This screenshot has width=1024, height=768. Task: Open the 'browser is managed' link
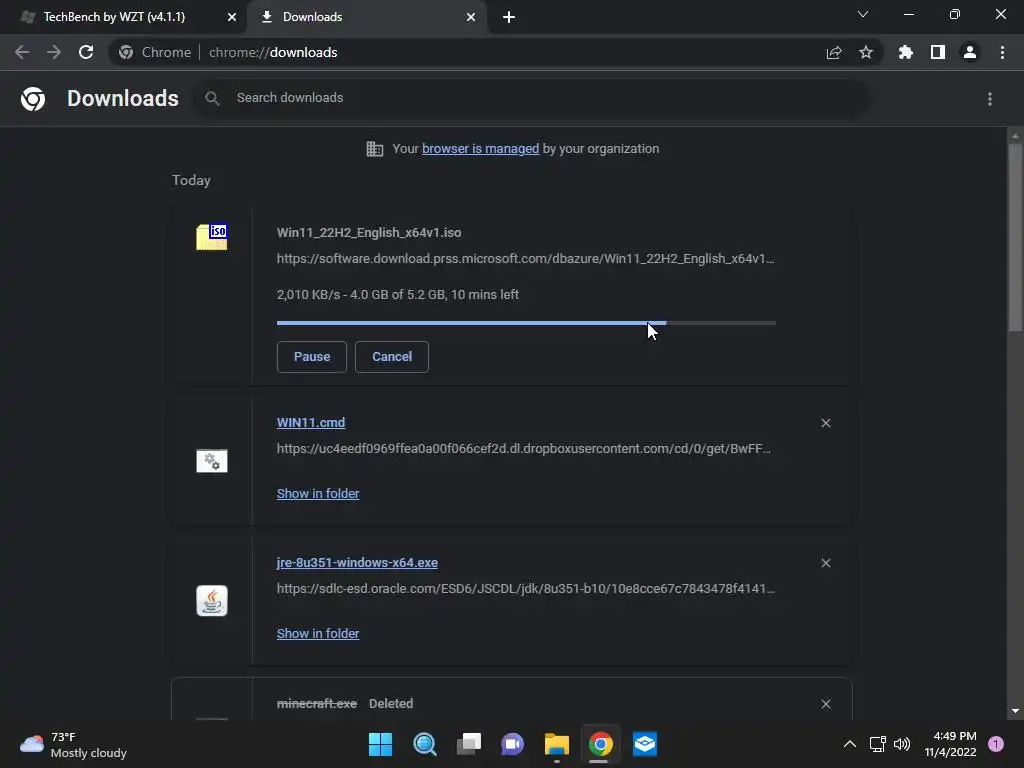pos(481,149)
